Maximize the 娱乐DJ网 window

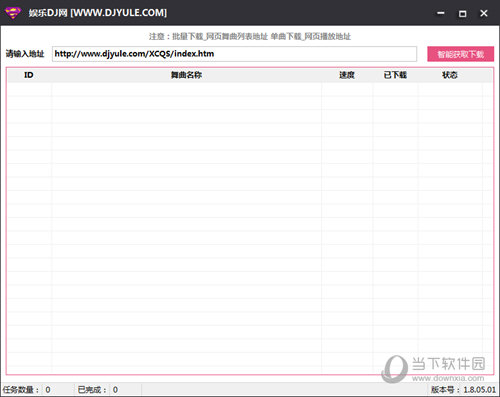pos(462,14)
